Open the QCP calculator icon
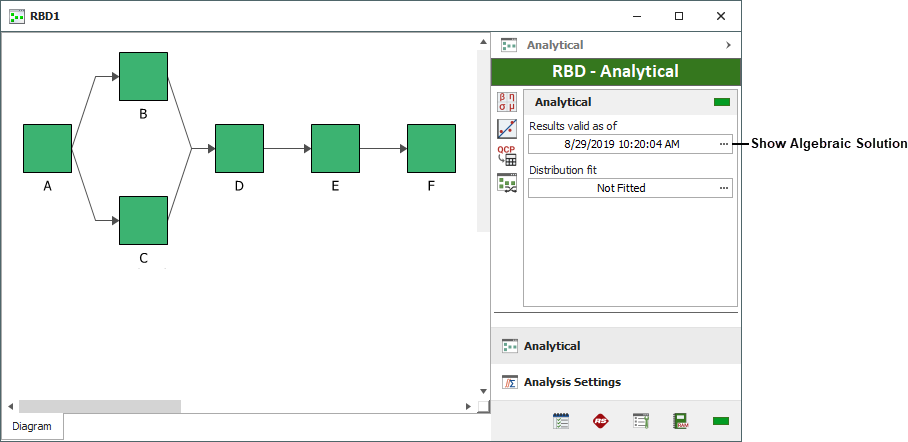Screen dimensions: 908x442 tap(507, 155)
